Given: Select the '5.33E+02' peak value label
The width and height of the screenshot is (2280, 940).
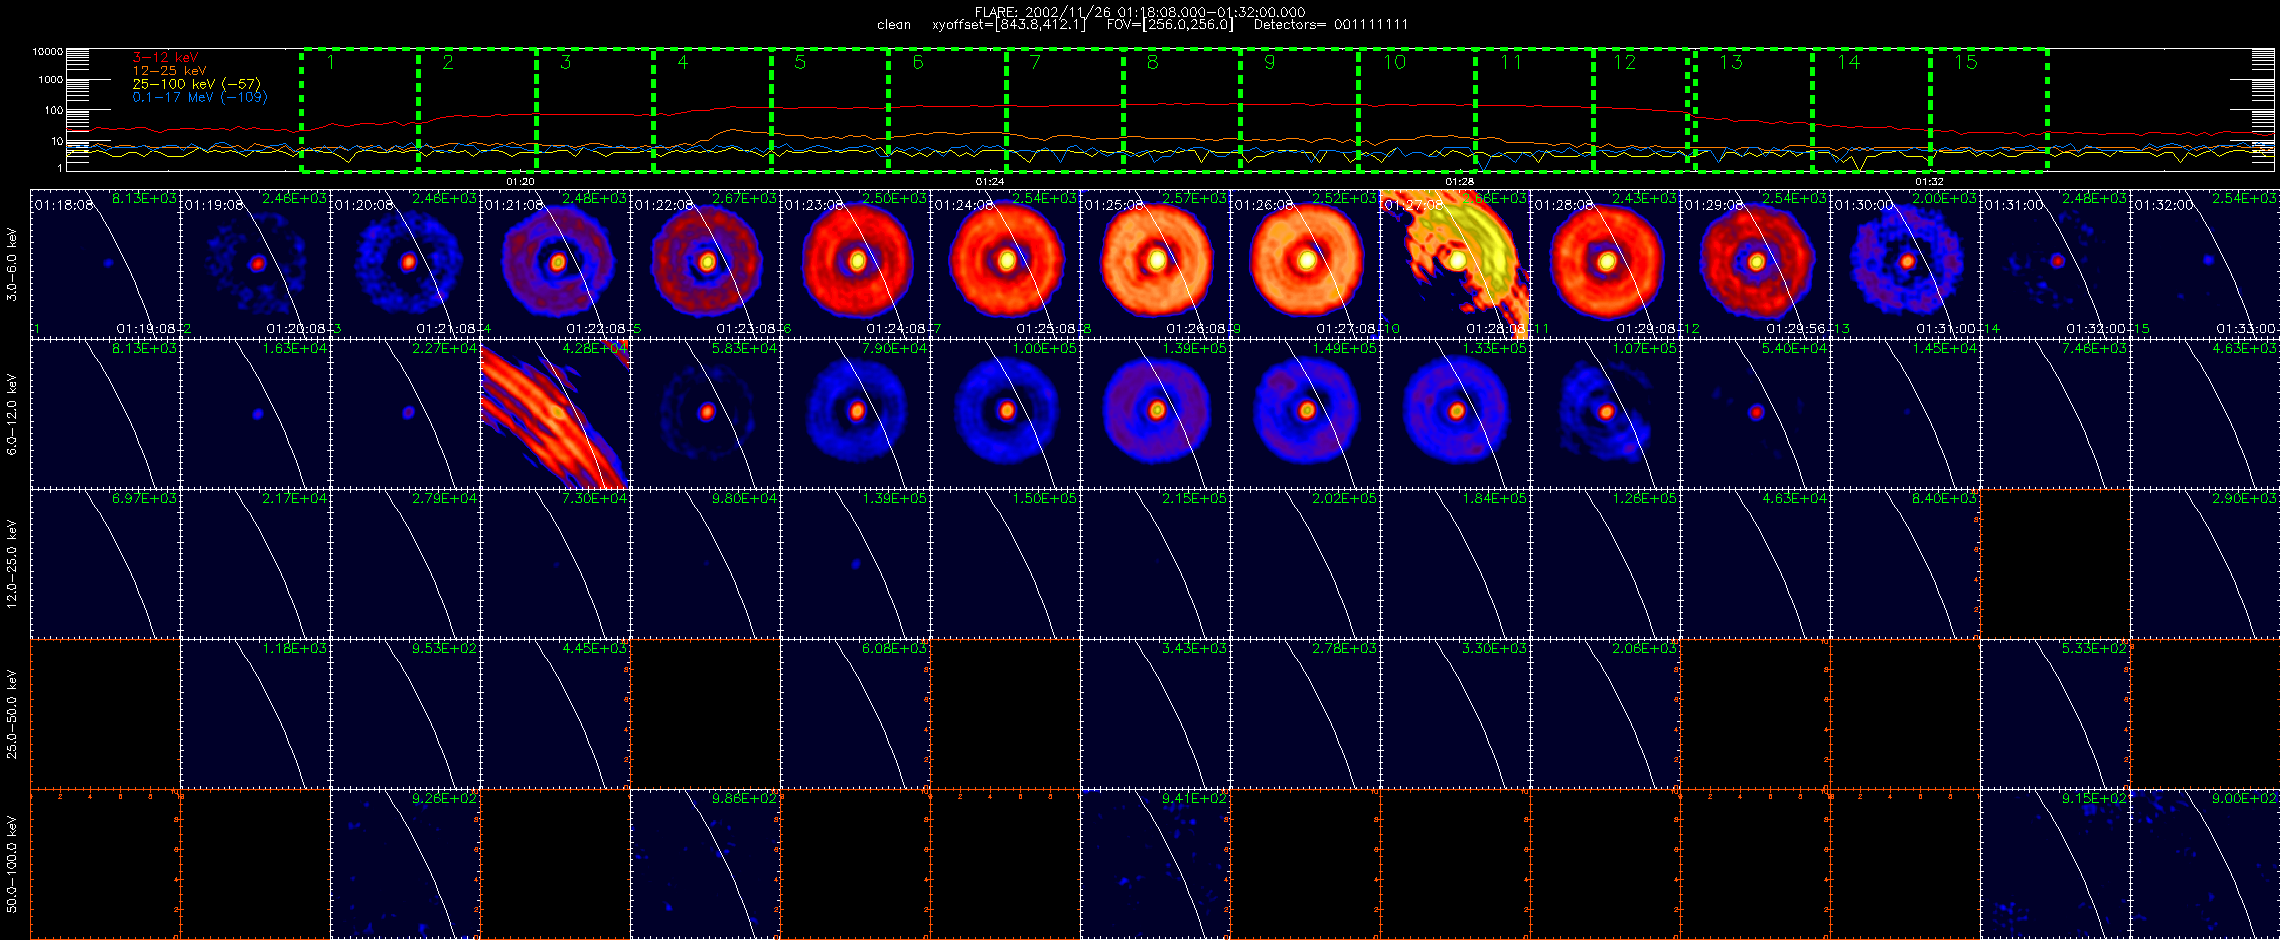Looking at the screenshot, I should (x=2095, y=649).
